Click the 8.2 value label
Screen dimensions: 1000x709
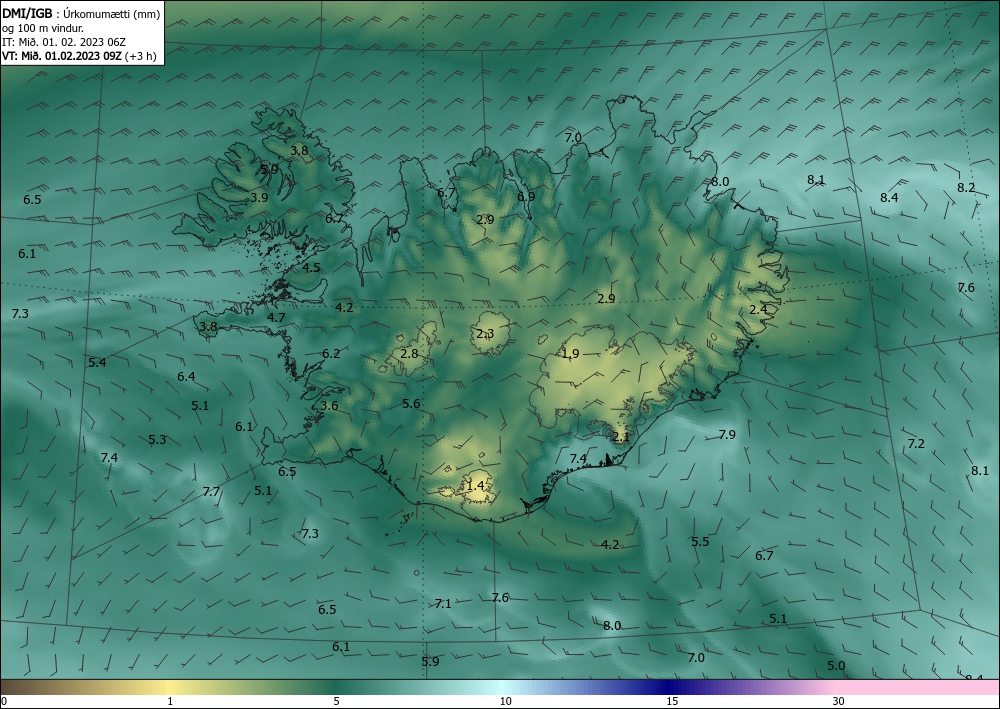coord(966,187)
